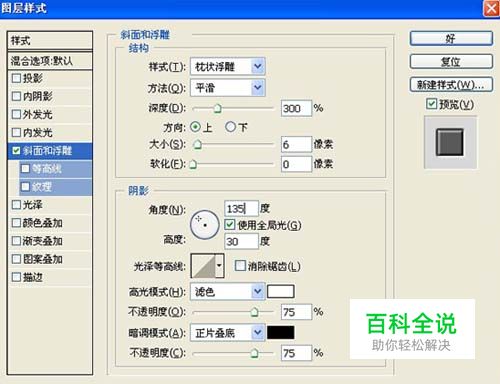
Task: Enable the 外发光 outer glow checkbox
Action: coord(16,114)
